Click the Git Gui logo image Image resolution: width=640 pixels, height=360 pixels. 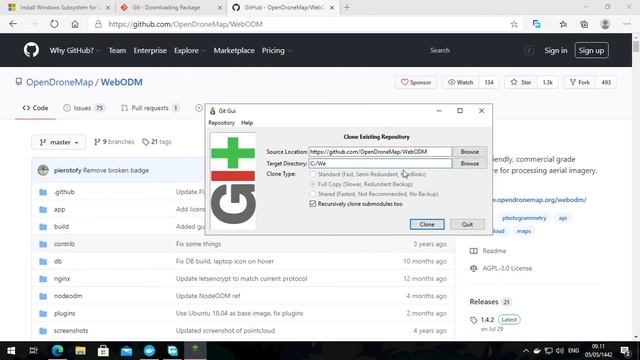[x=233, y=181]
